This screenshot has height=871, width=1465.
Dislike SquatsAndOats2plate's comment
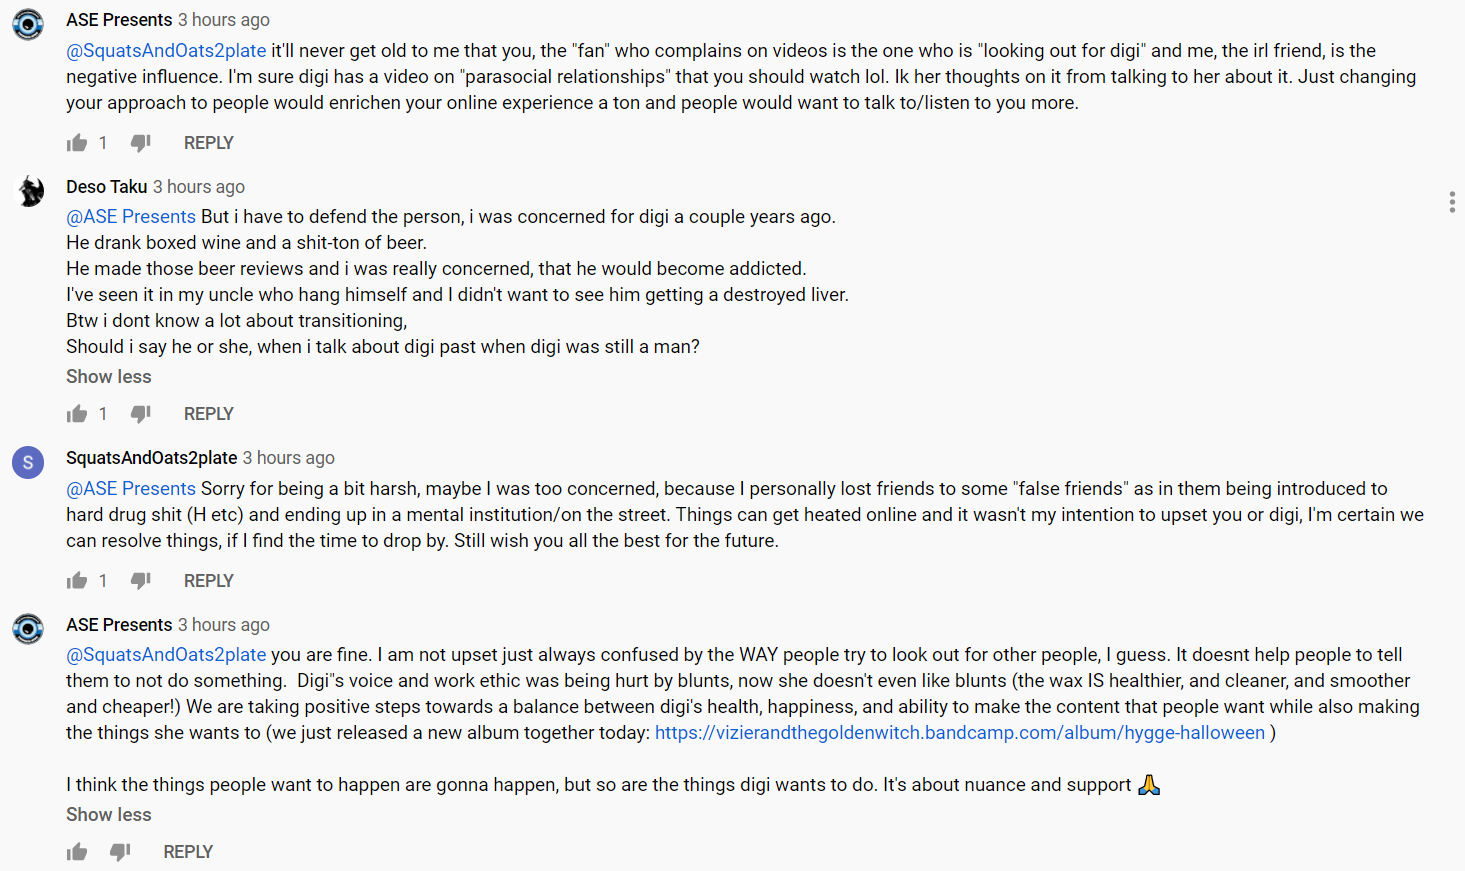[141, 581]
